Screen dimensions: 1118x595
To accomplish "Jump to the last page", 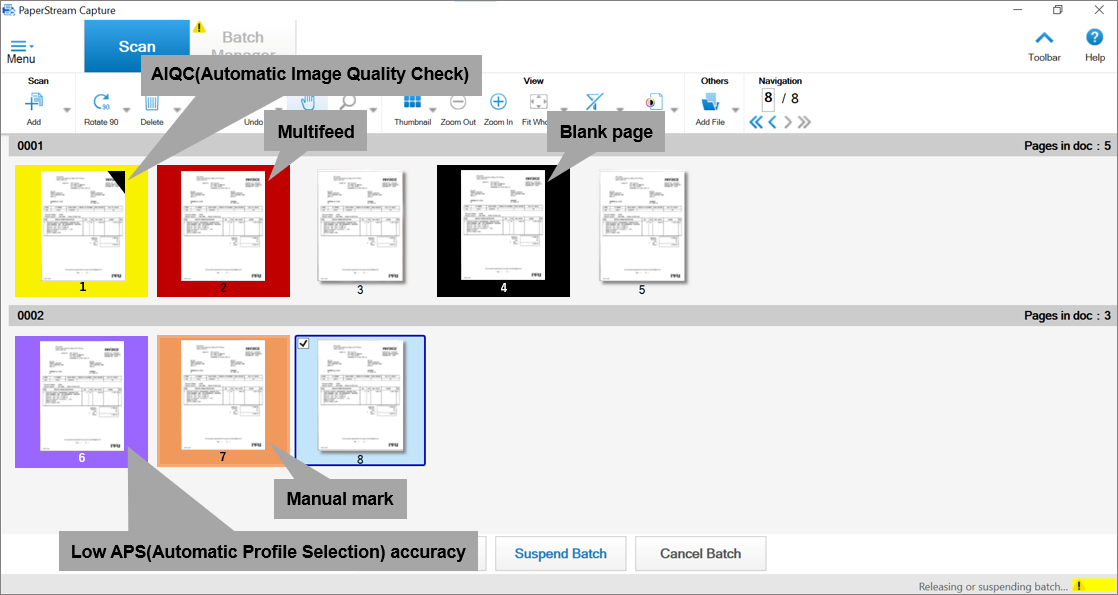I will pos(804,122).
